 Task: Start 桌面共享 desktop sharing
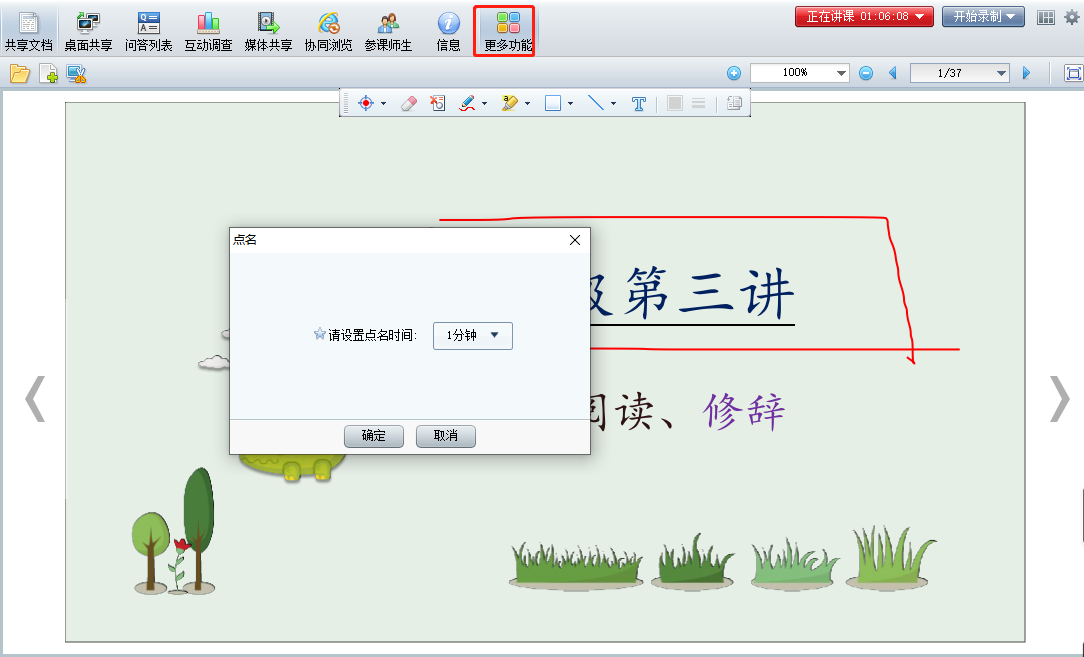[88, 31]
